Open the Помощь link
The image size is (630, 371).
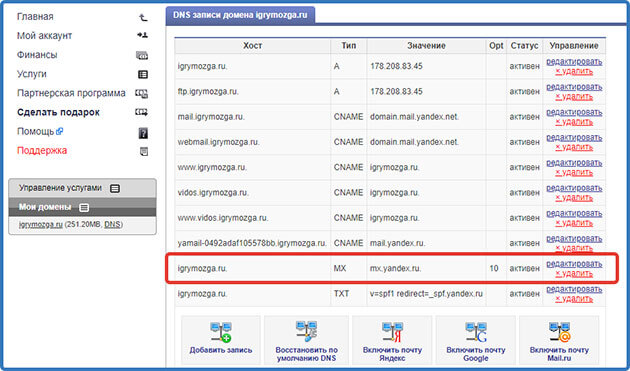coord(35,131)
